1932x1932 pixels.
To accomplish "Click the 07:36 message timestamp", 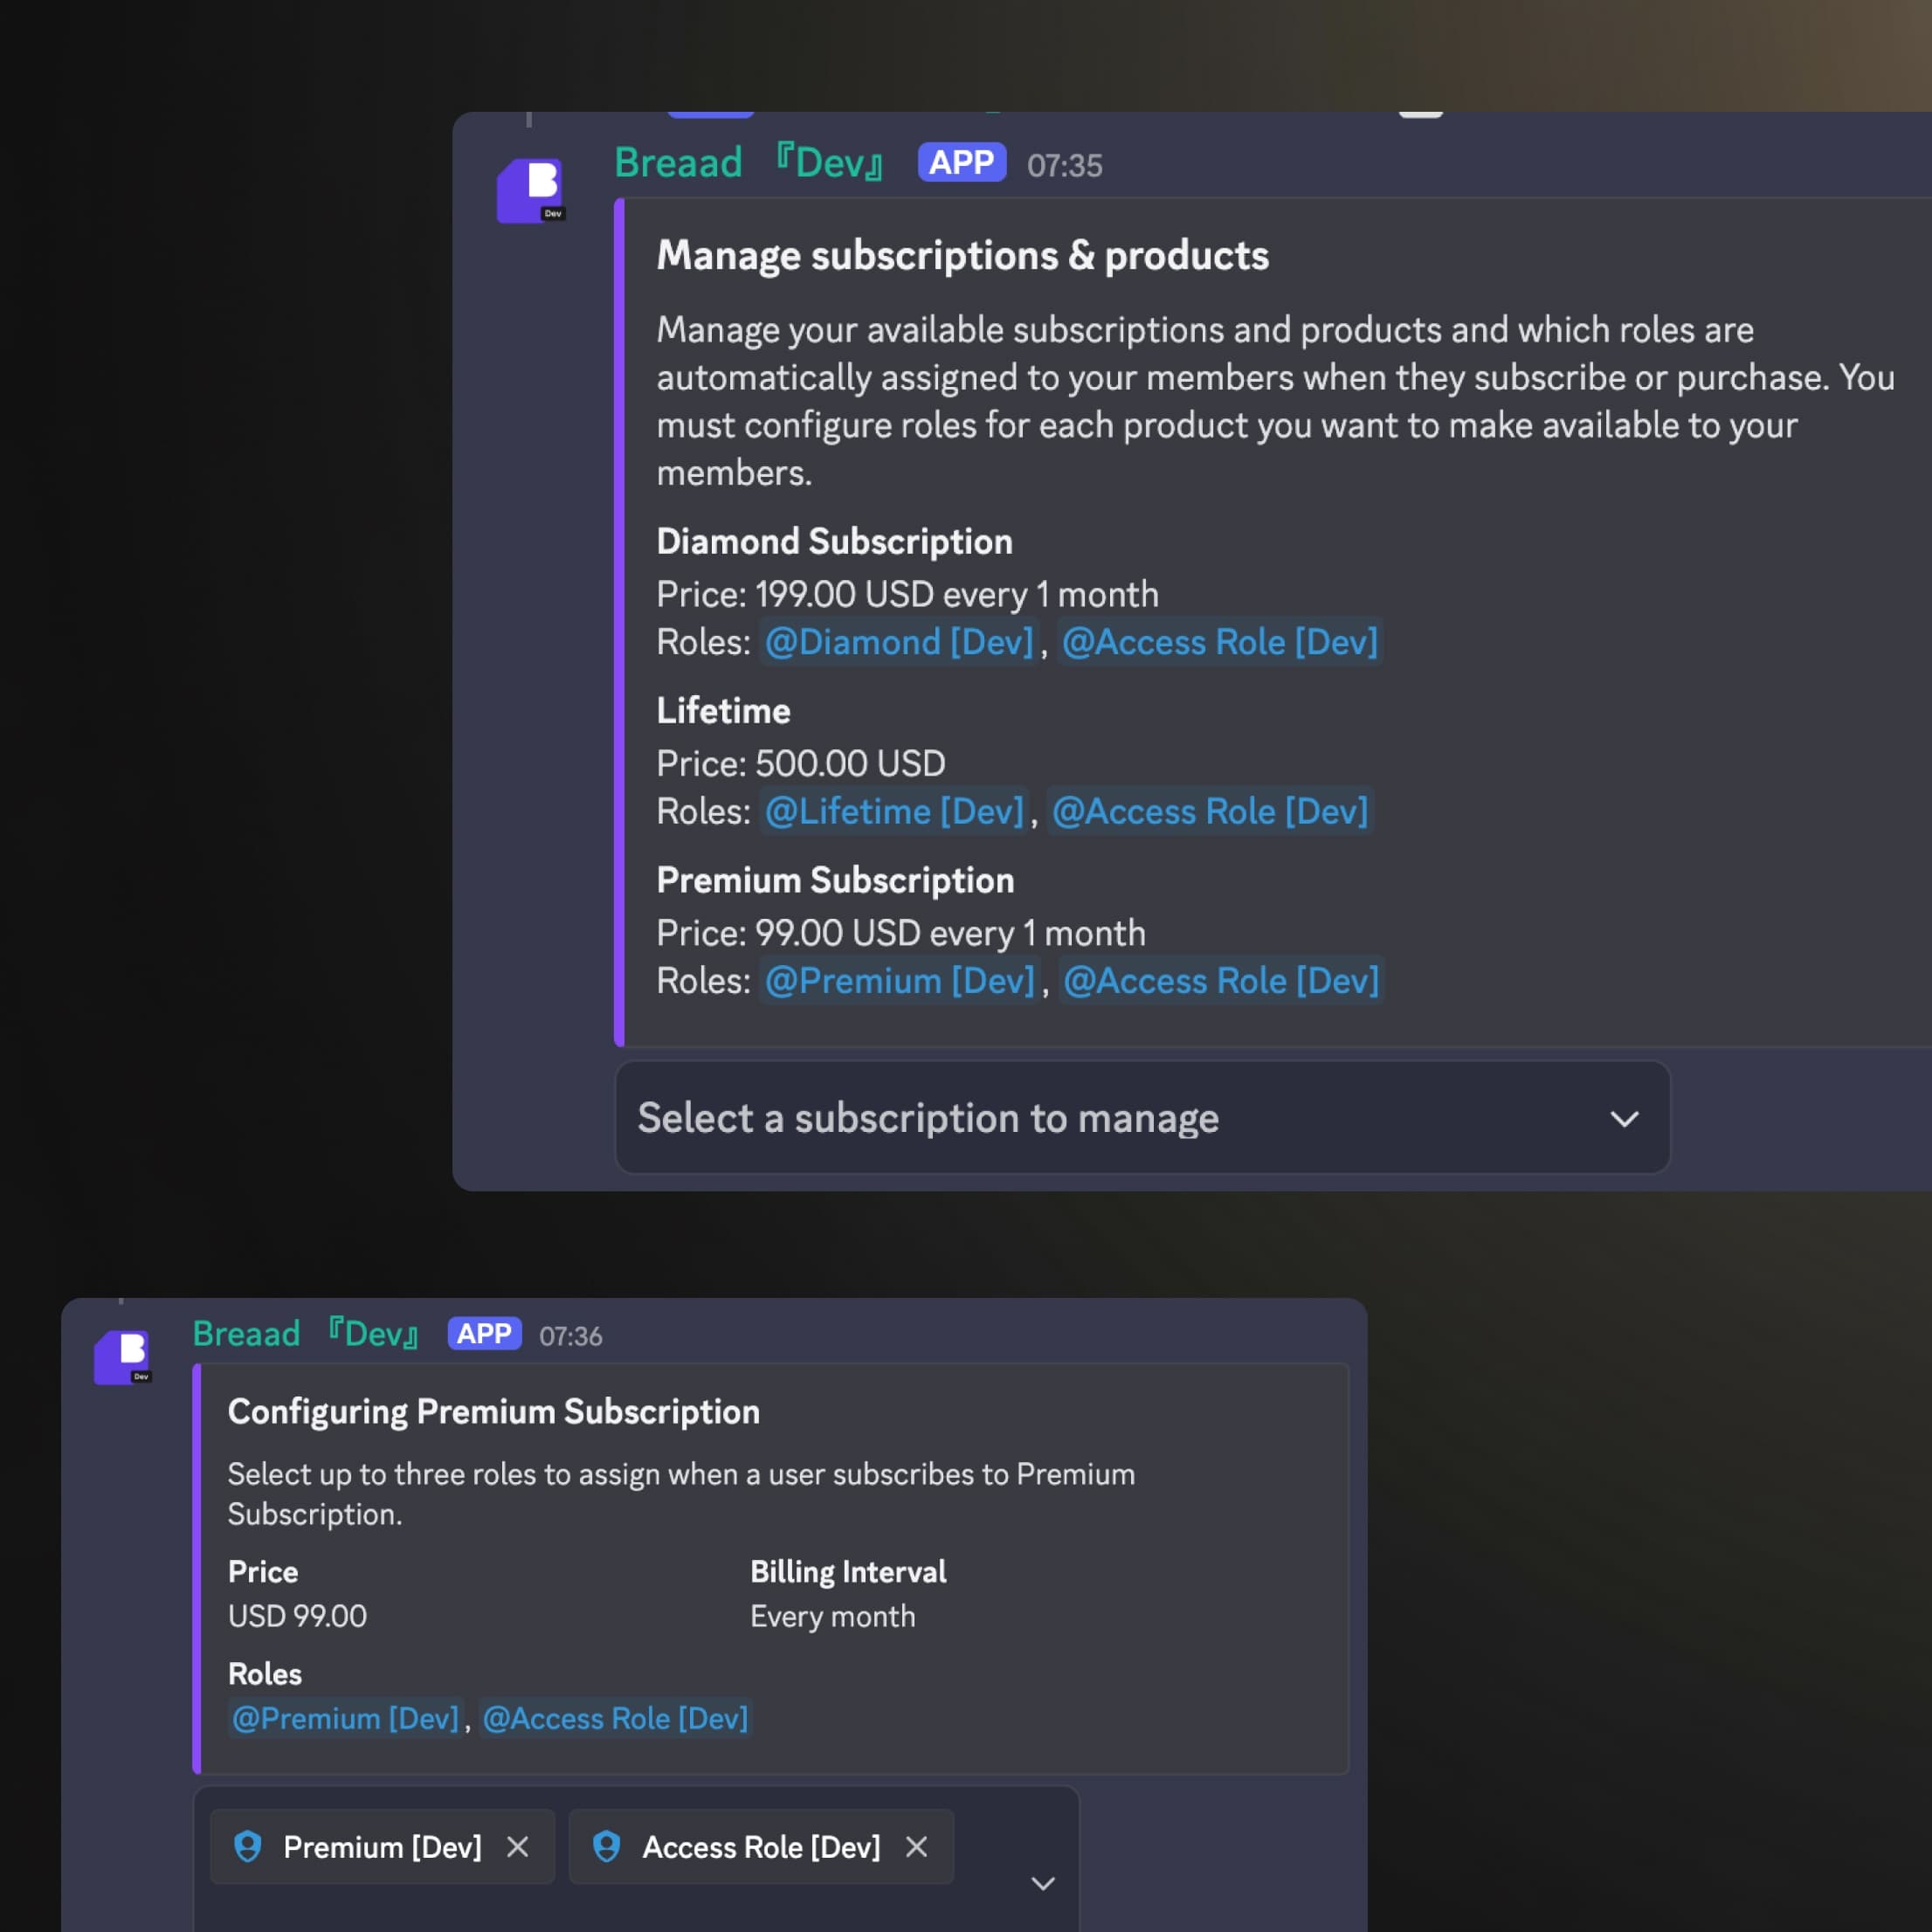I will pyautogui.click(x=570, y=1336).
